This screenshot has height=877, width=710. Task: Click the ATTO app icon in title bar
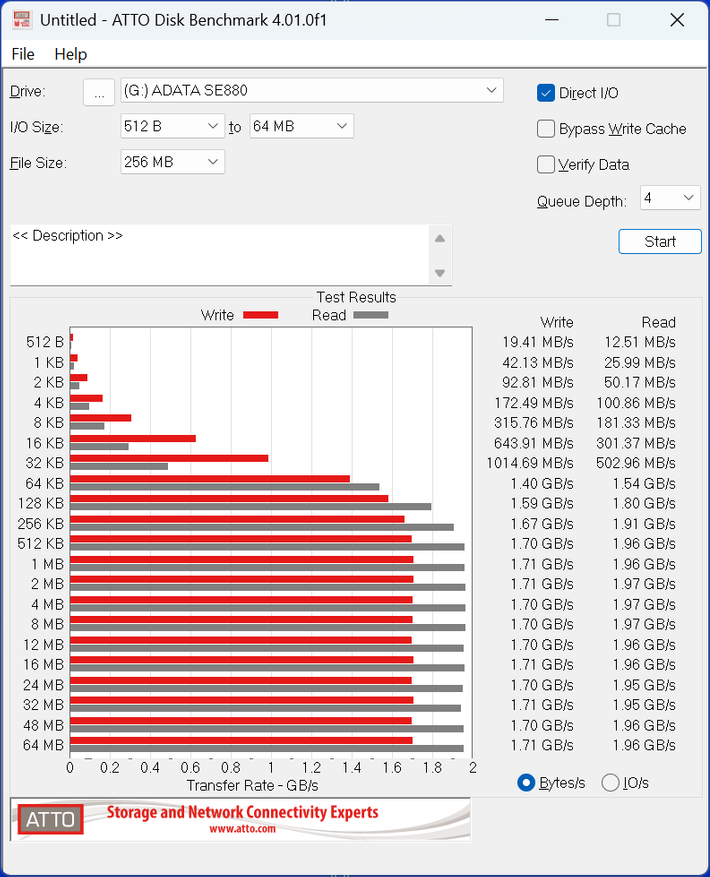coord(22,20)
